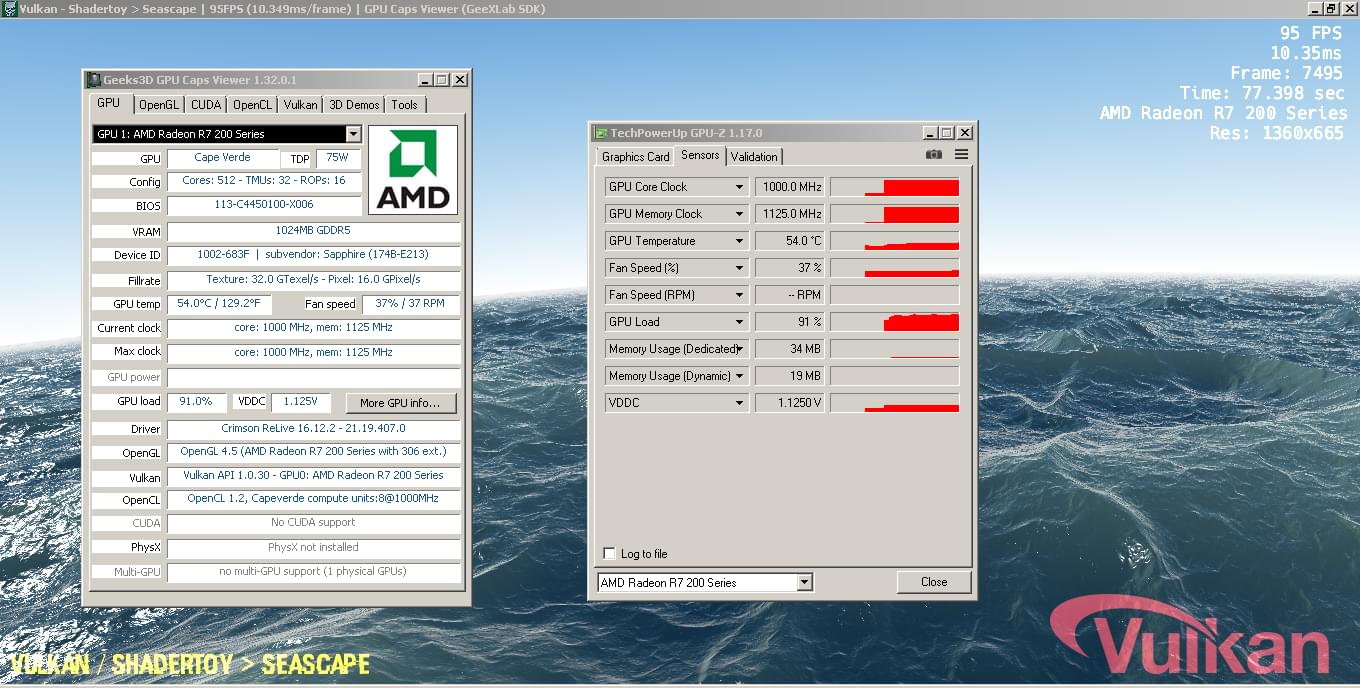Click the VRAM field 1024MB GDDR5
Viewport: 1360px width, 688px height.
pyautogui.click(x=314, y=231)
